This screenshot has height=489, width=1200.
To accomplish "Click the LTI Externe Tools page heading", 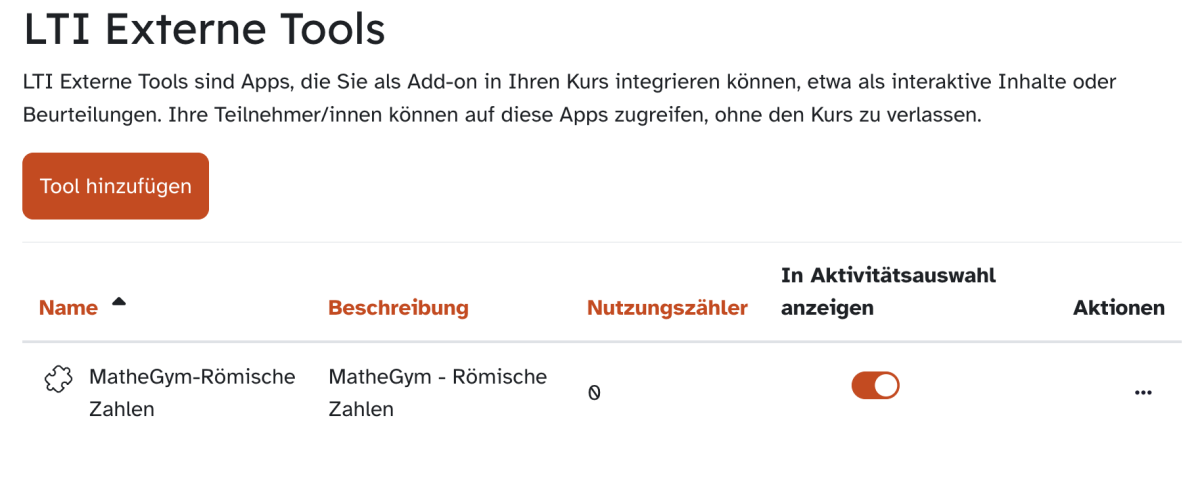I will [204, 29].
